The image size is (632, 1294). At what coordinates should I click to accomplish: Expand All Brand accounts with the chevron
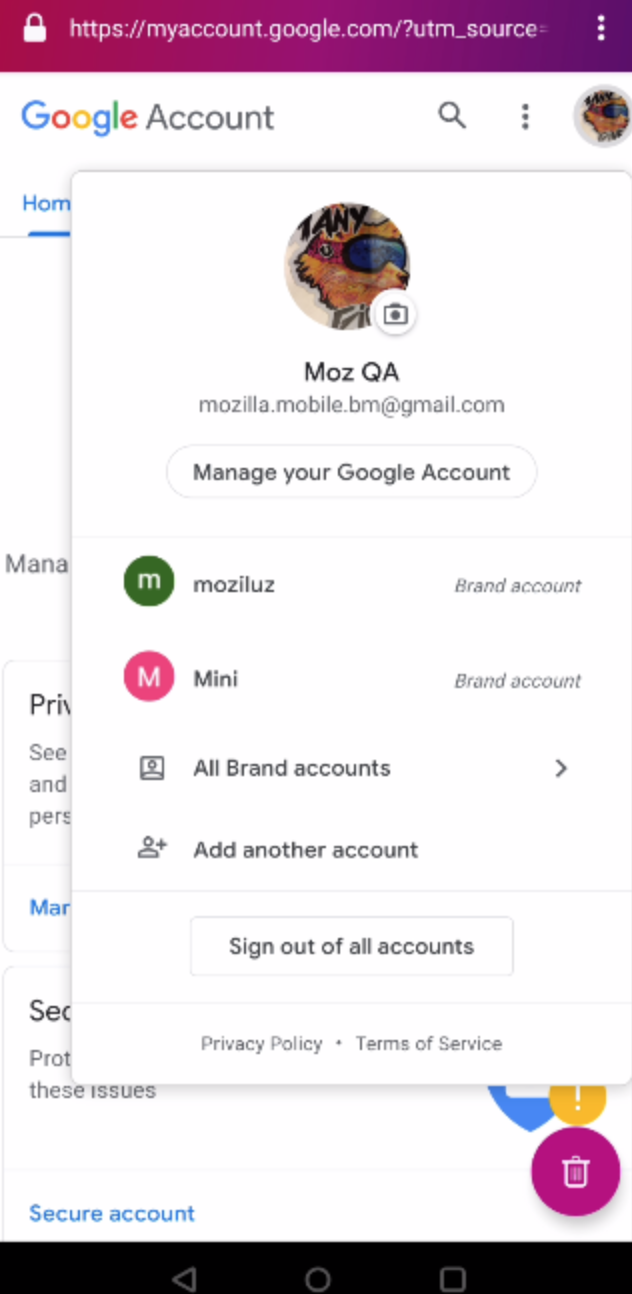pyautogui.click(x=561, y=768)
